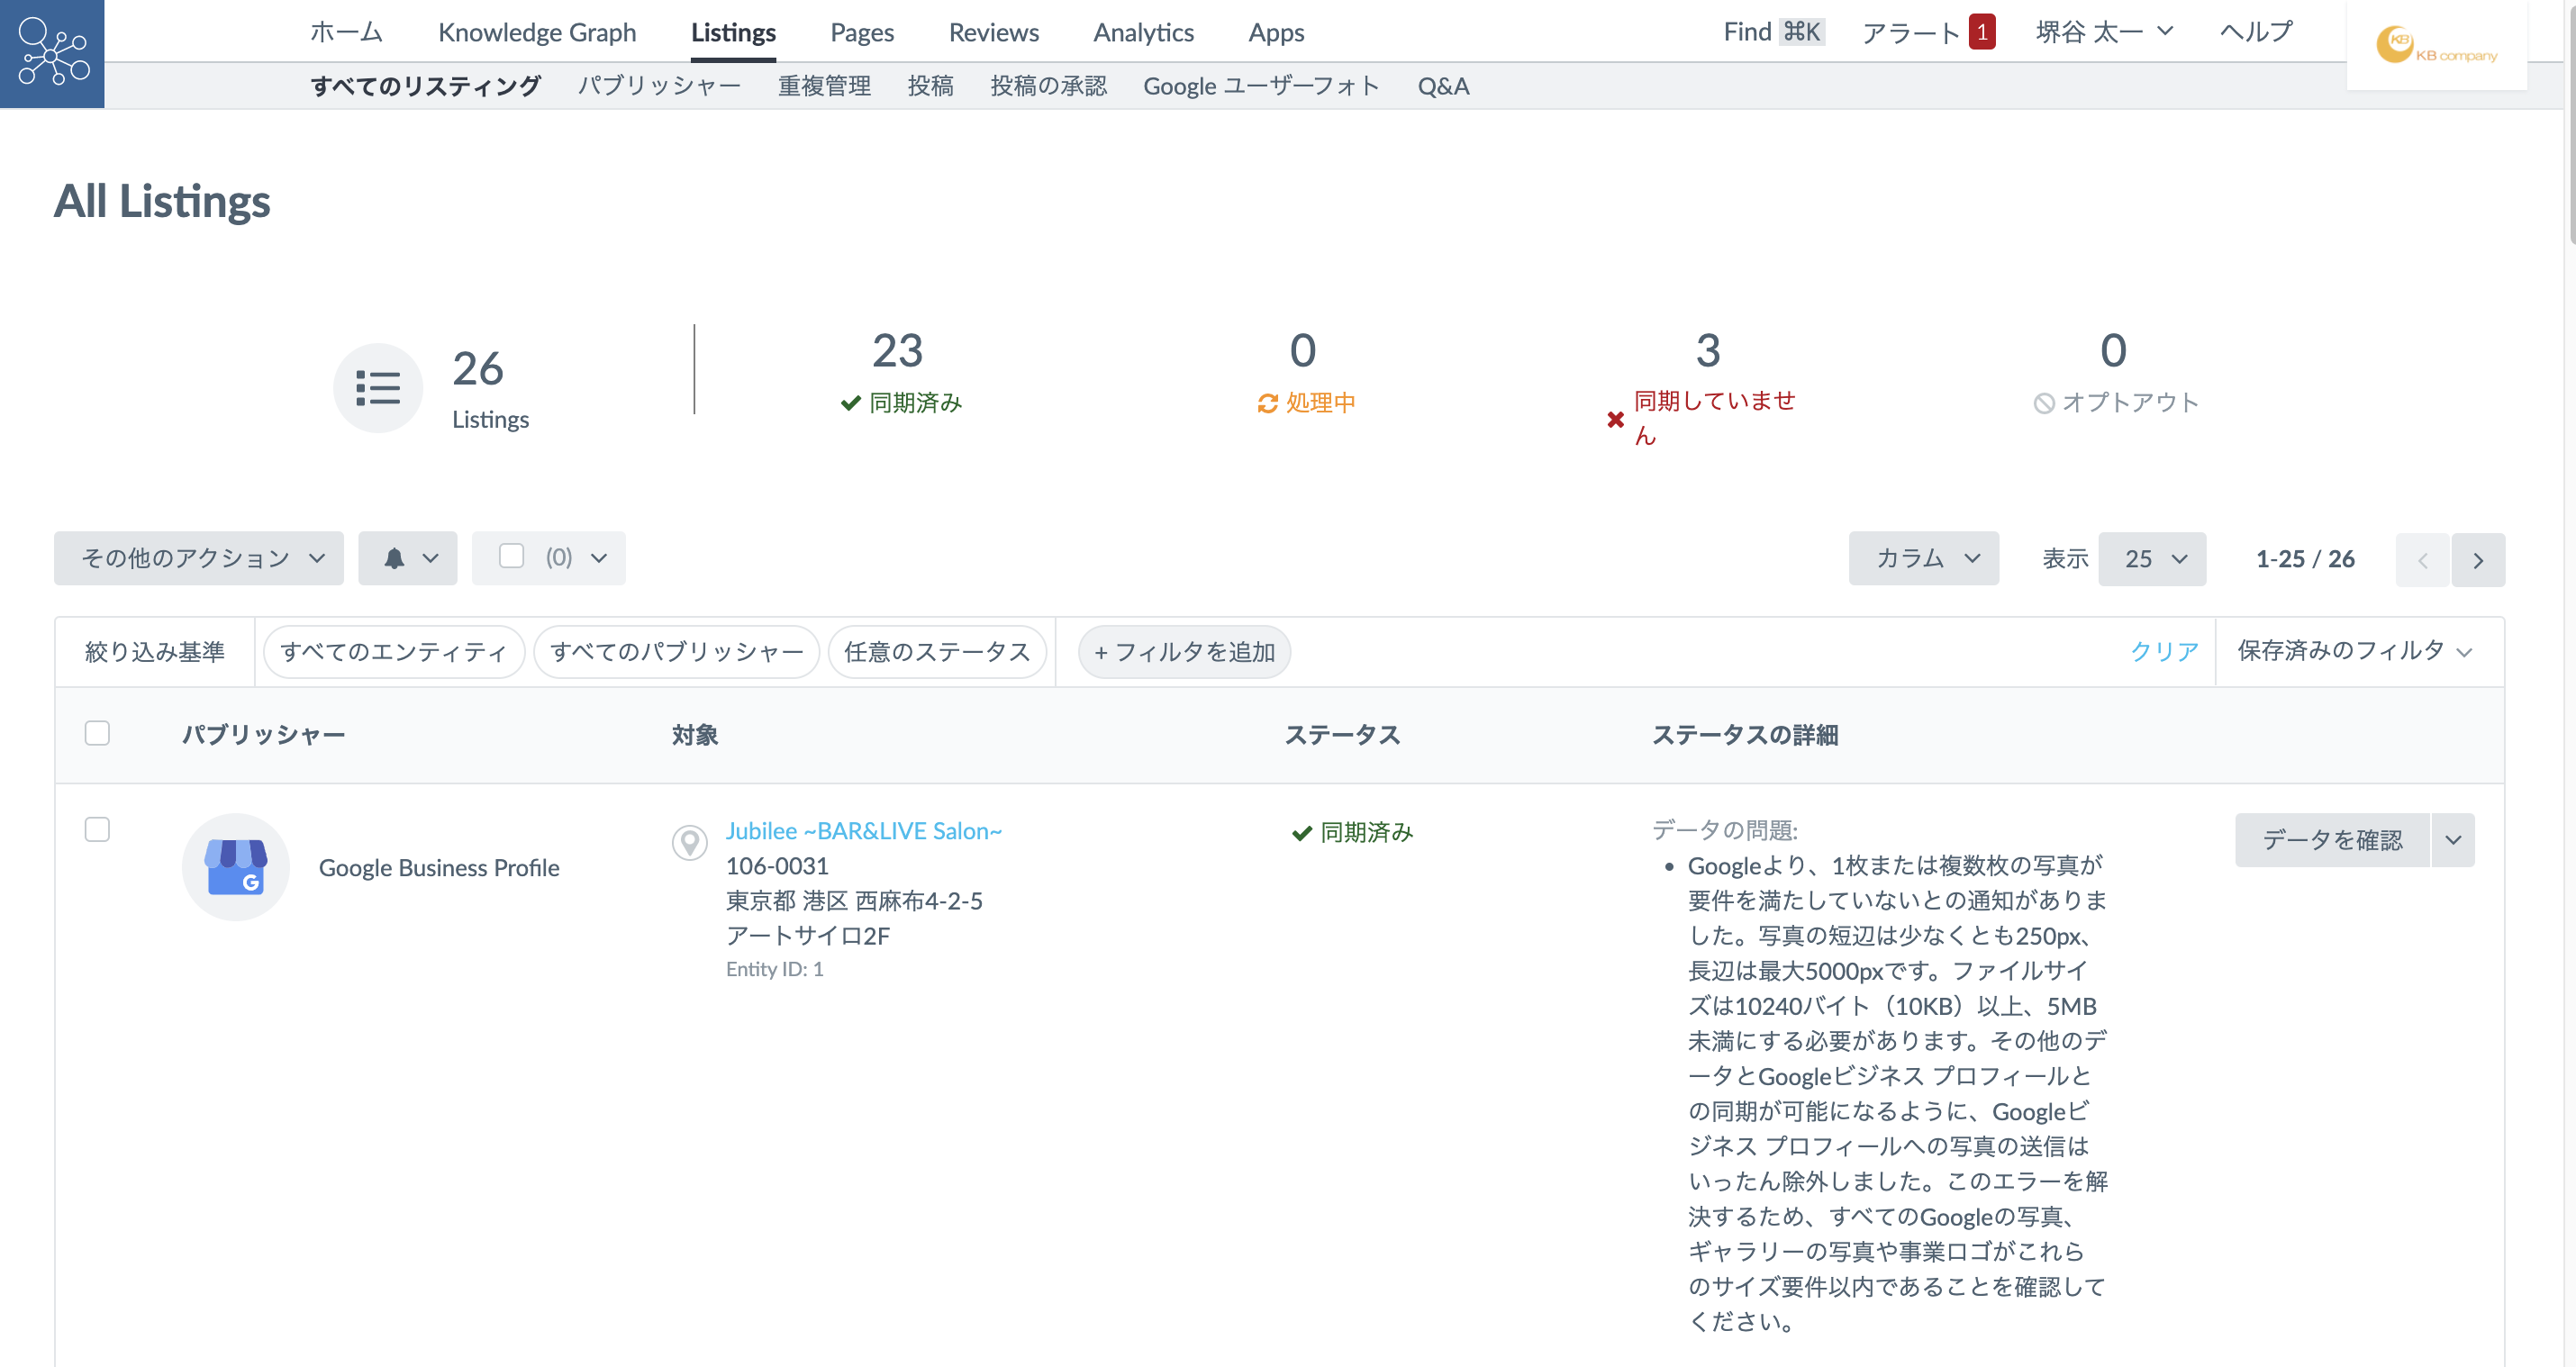Viewport: 2576px width, 1367px height.
Task: Switch to the Reviews tab
Action: click(x=993, y=32)
